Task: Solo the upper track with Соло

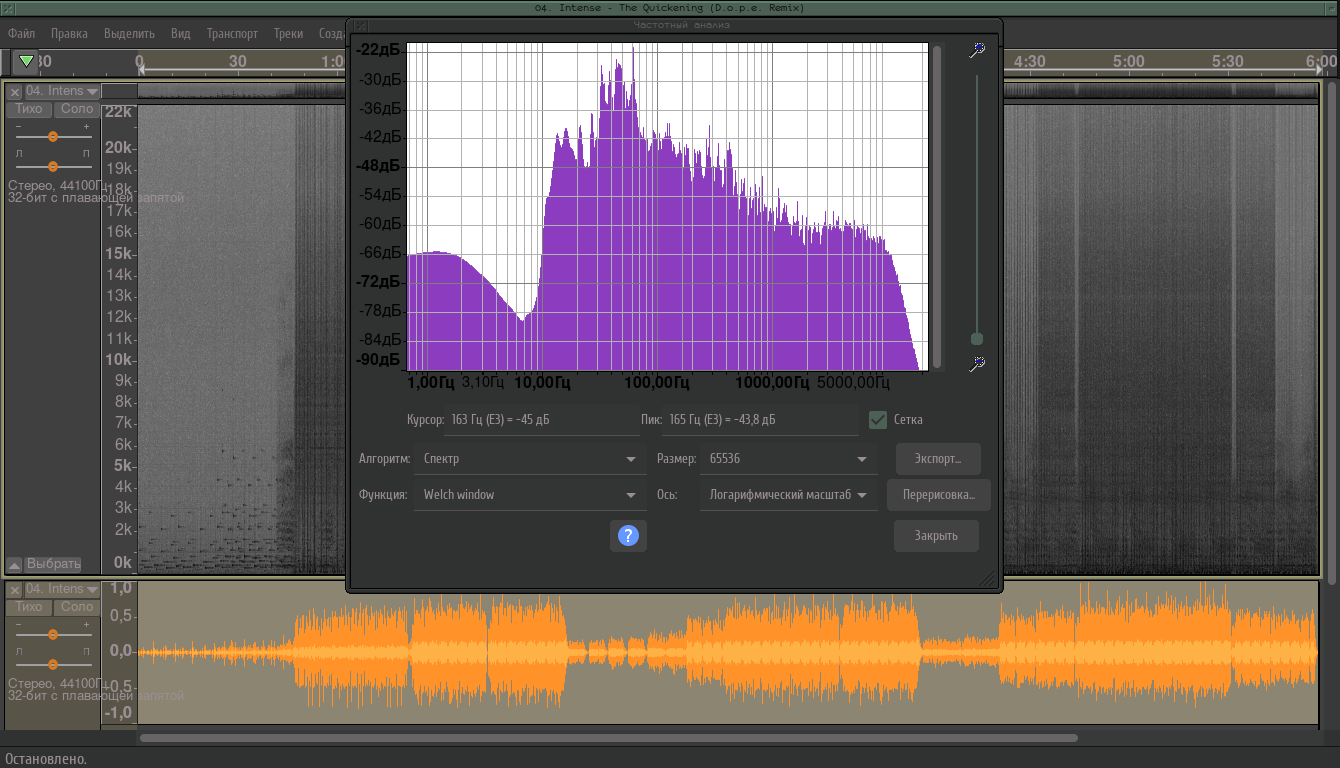Action: point(77,109)
